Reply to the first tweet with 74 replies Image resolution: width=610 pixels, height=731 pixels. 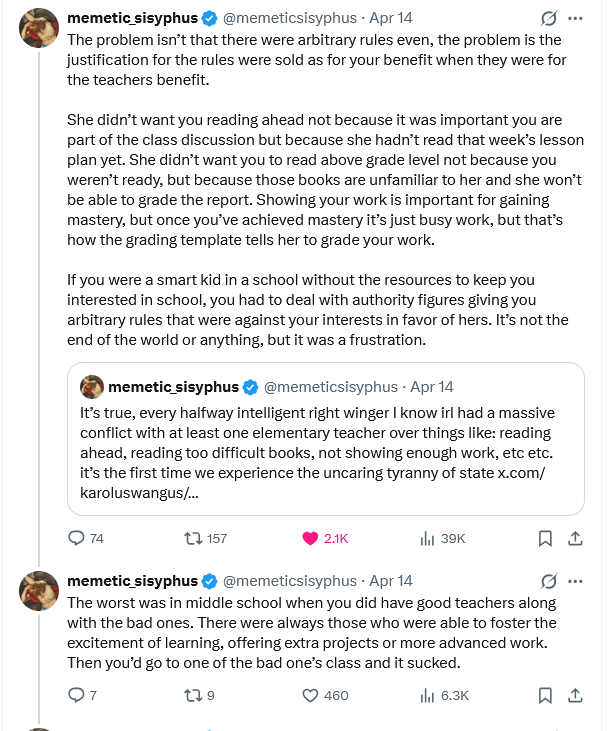(x=77, y=538)
